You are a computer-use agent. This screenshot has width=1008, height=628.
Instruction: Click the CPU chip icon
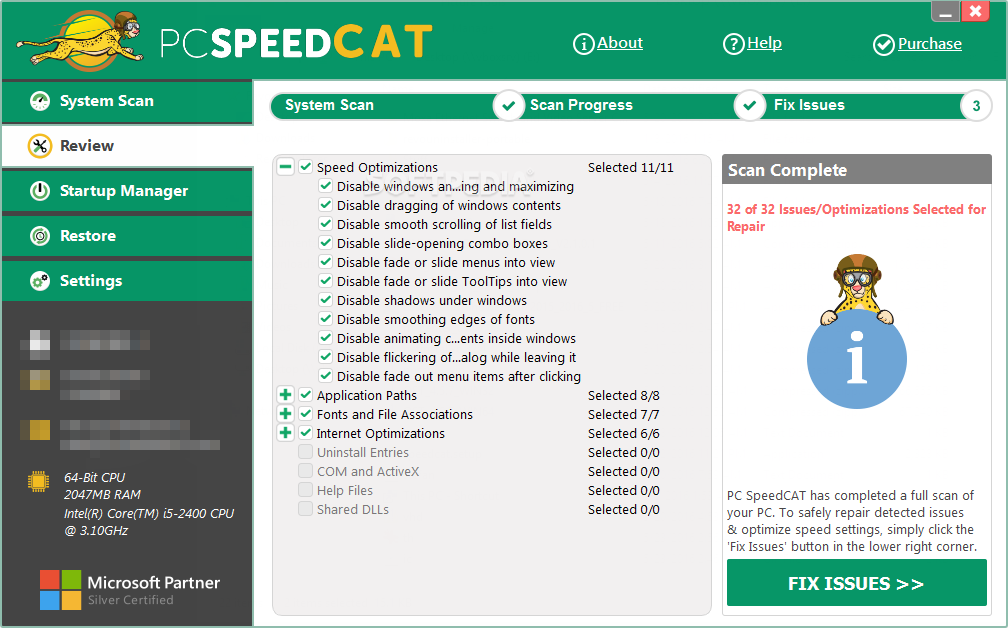point(39,481)
